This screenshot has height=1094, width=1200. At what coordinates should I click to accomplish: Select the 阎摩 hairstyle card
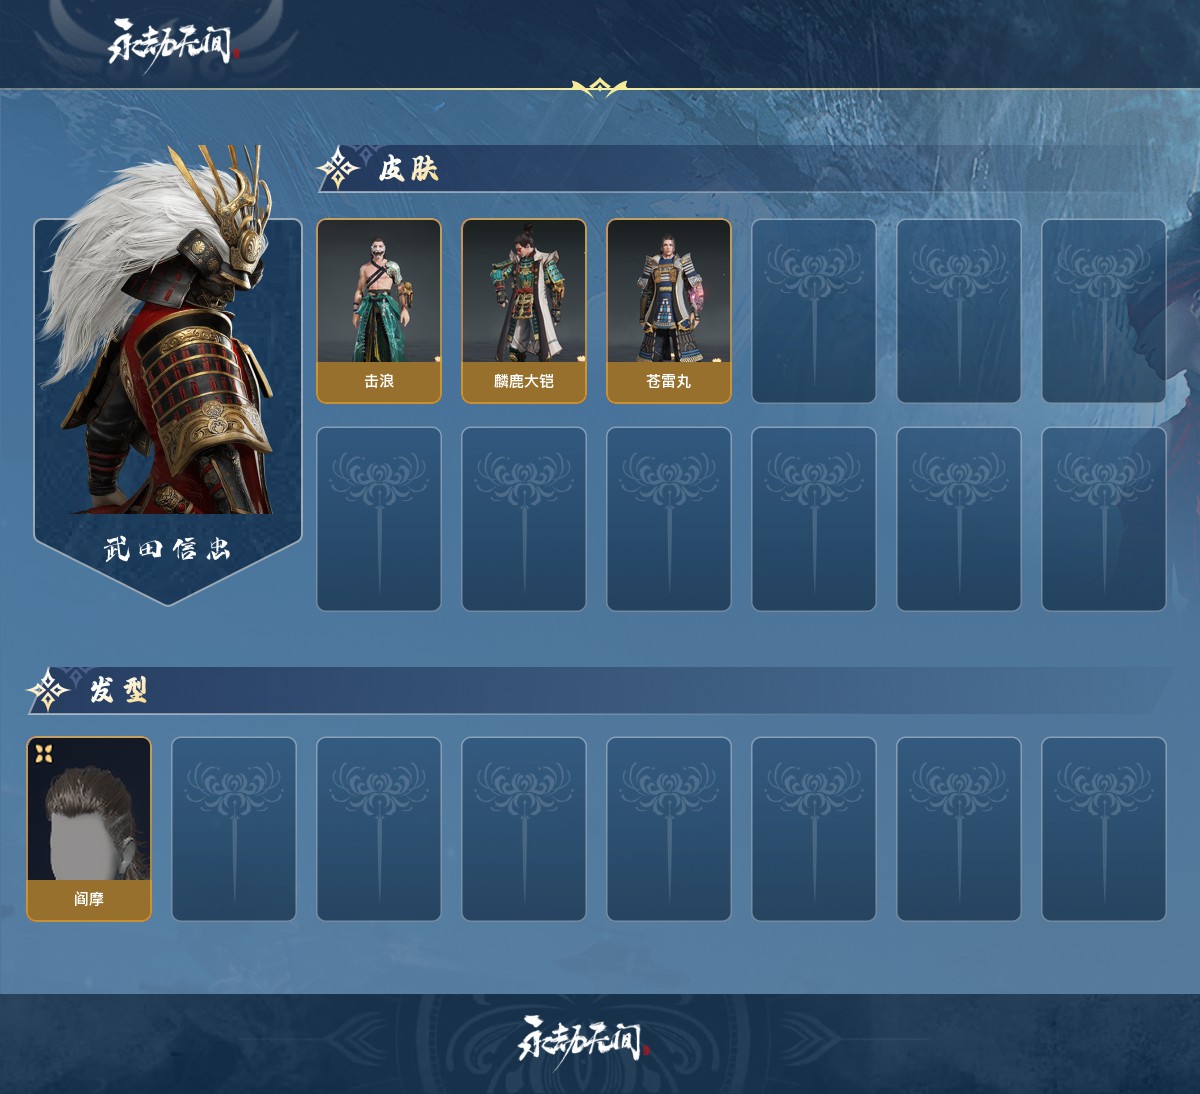coord(89,829)
